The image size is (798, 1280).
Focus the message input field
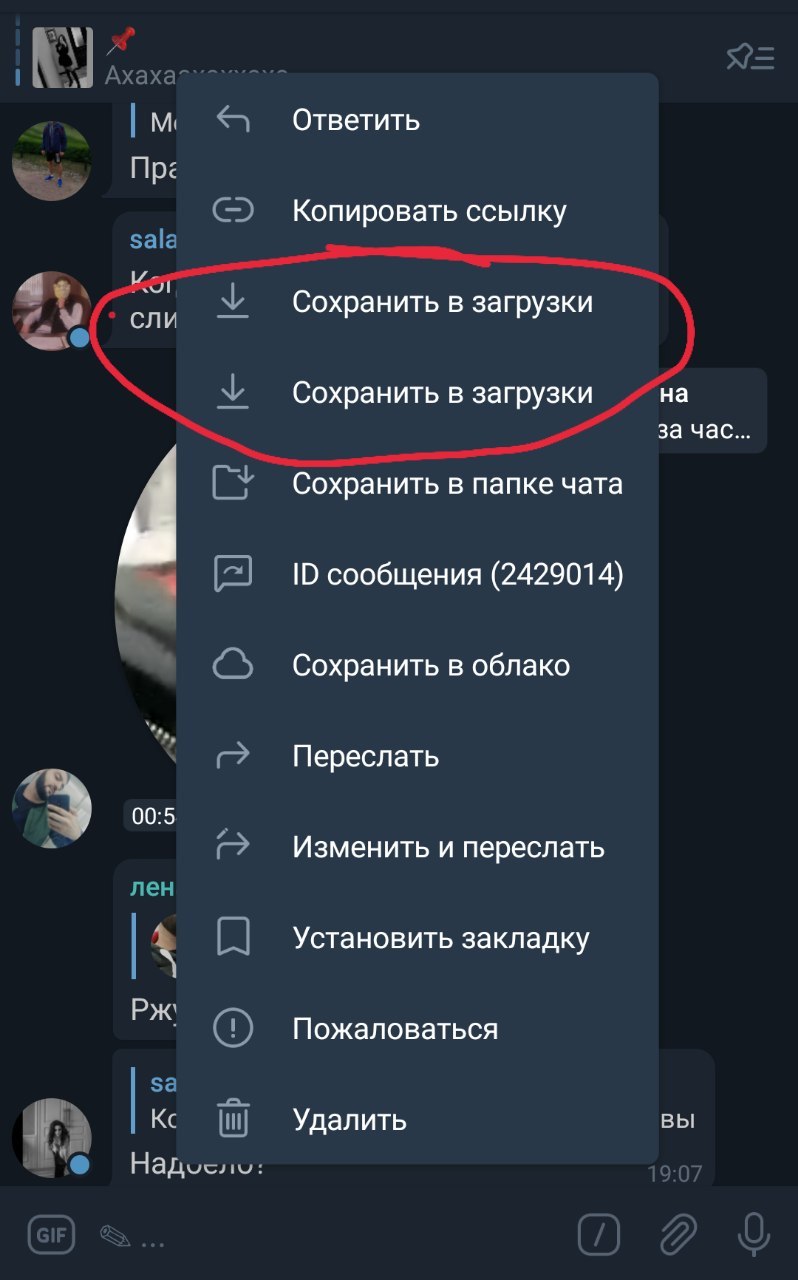(330, 1236)
